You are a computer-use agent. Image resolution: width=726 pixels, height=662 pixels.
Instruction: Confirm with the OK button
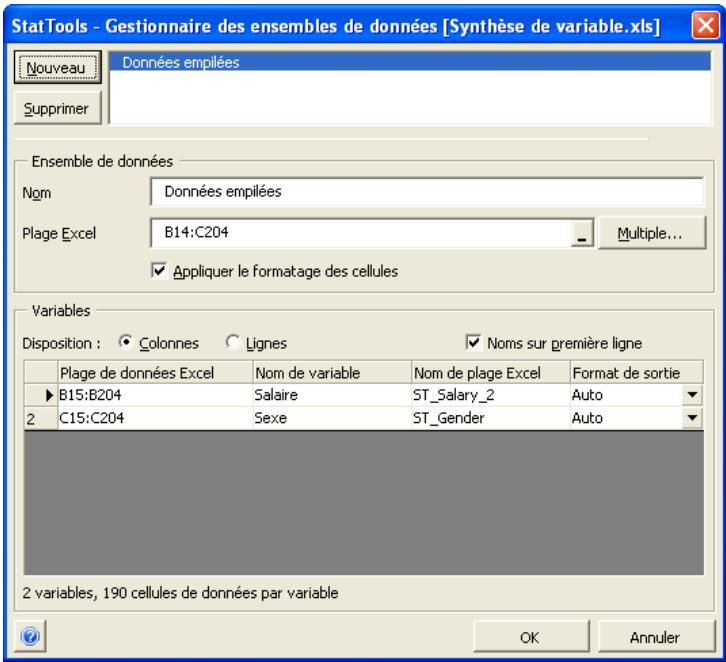tap(531, 637)
